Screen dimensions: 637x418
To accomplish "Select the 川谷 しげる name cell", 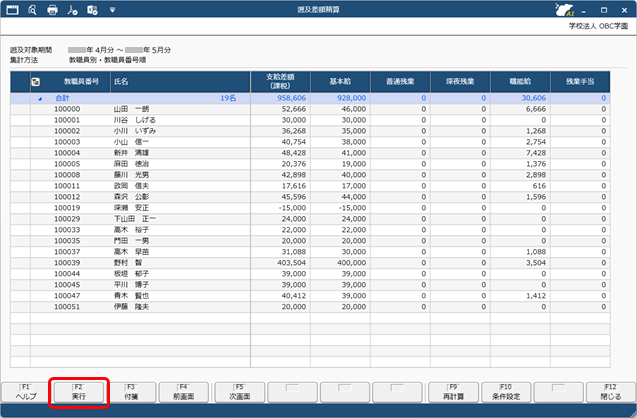I will [x=180, y=120].
